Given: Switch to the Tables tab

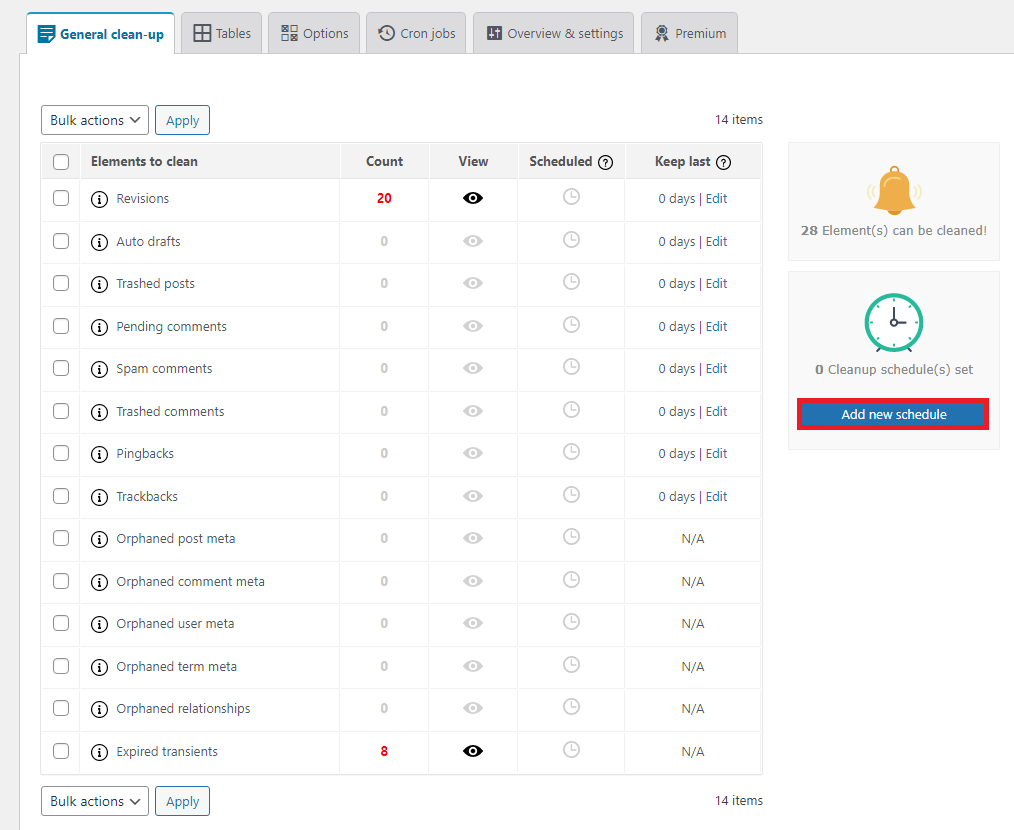Looking at the screenshot, I should pyautogui.click(x=221, y=32).
